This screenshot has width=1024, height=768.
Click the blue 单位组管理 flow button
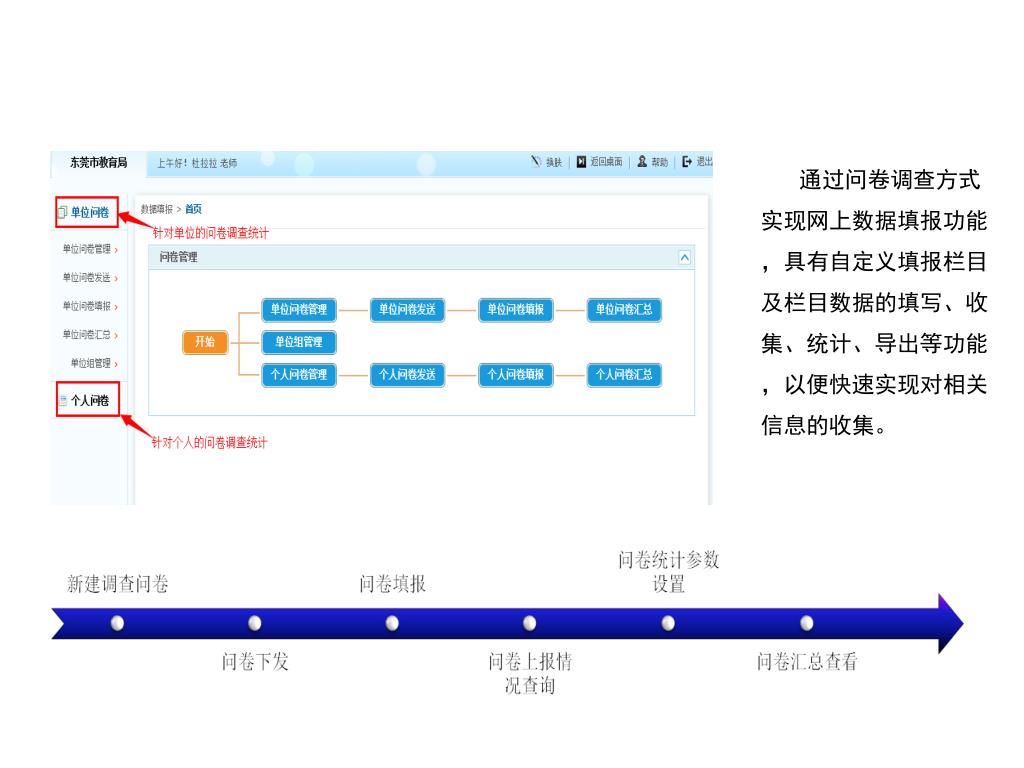point(299,342)
